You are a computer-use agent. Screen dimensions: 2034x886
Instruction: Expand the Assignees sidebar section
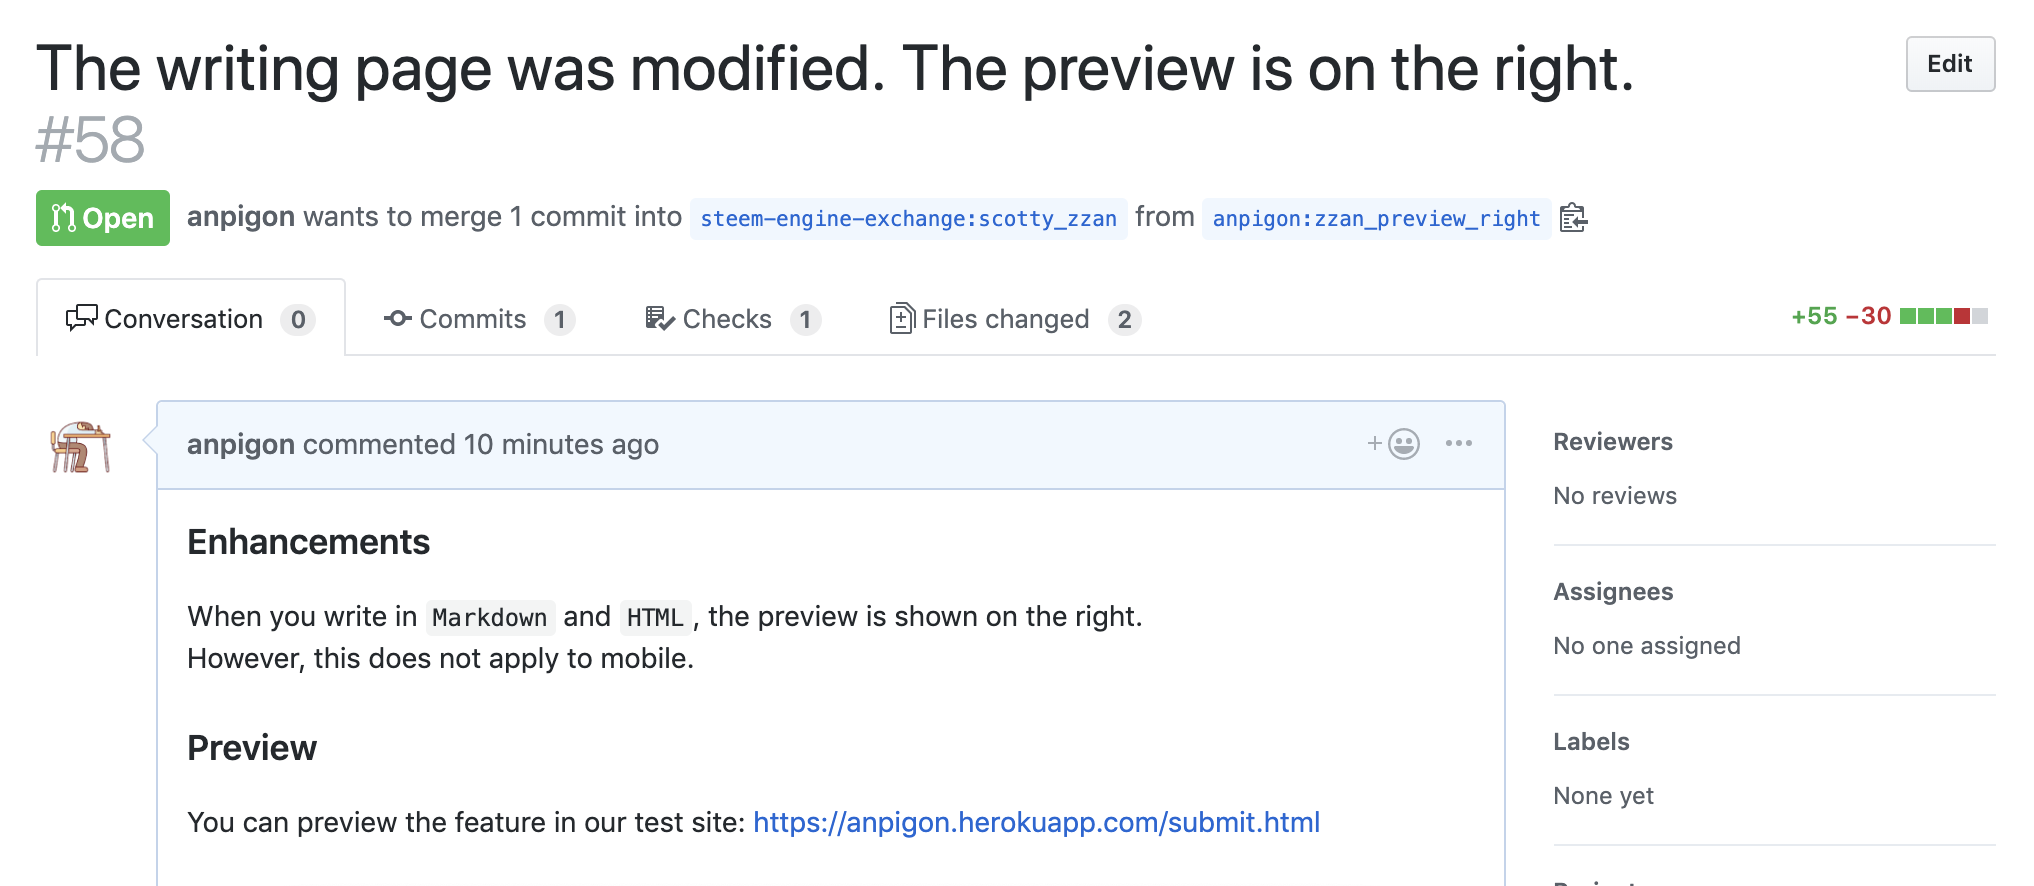tap(1613, 592)
